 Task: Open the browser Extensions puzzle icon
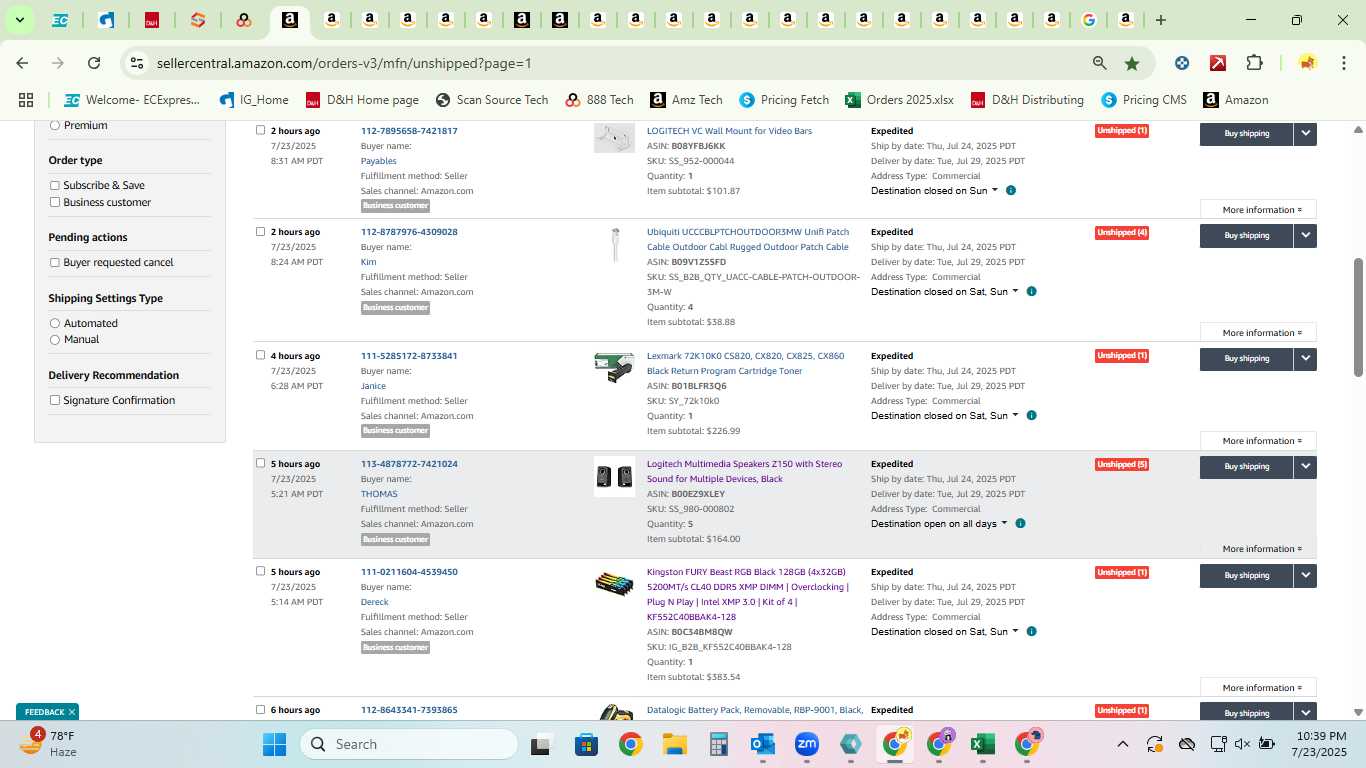(x=1254, y=63)
